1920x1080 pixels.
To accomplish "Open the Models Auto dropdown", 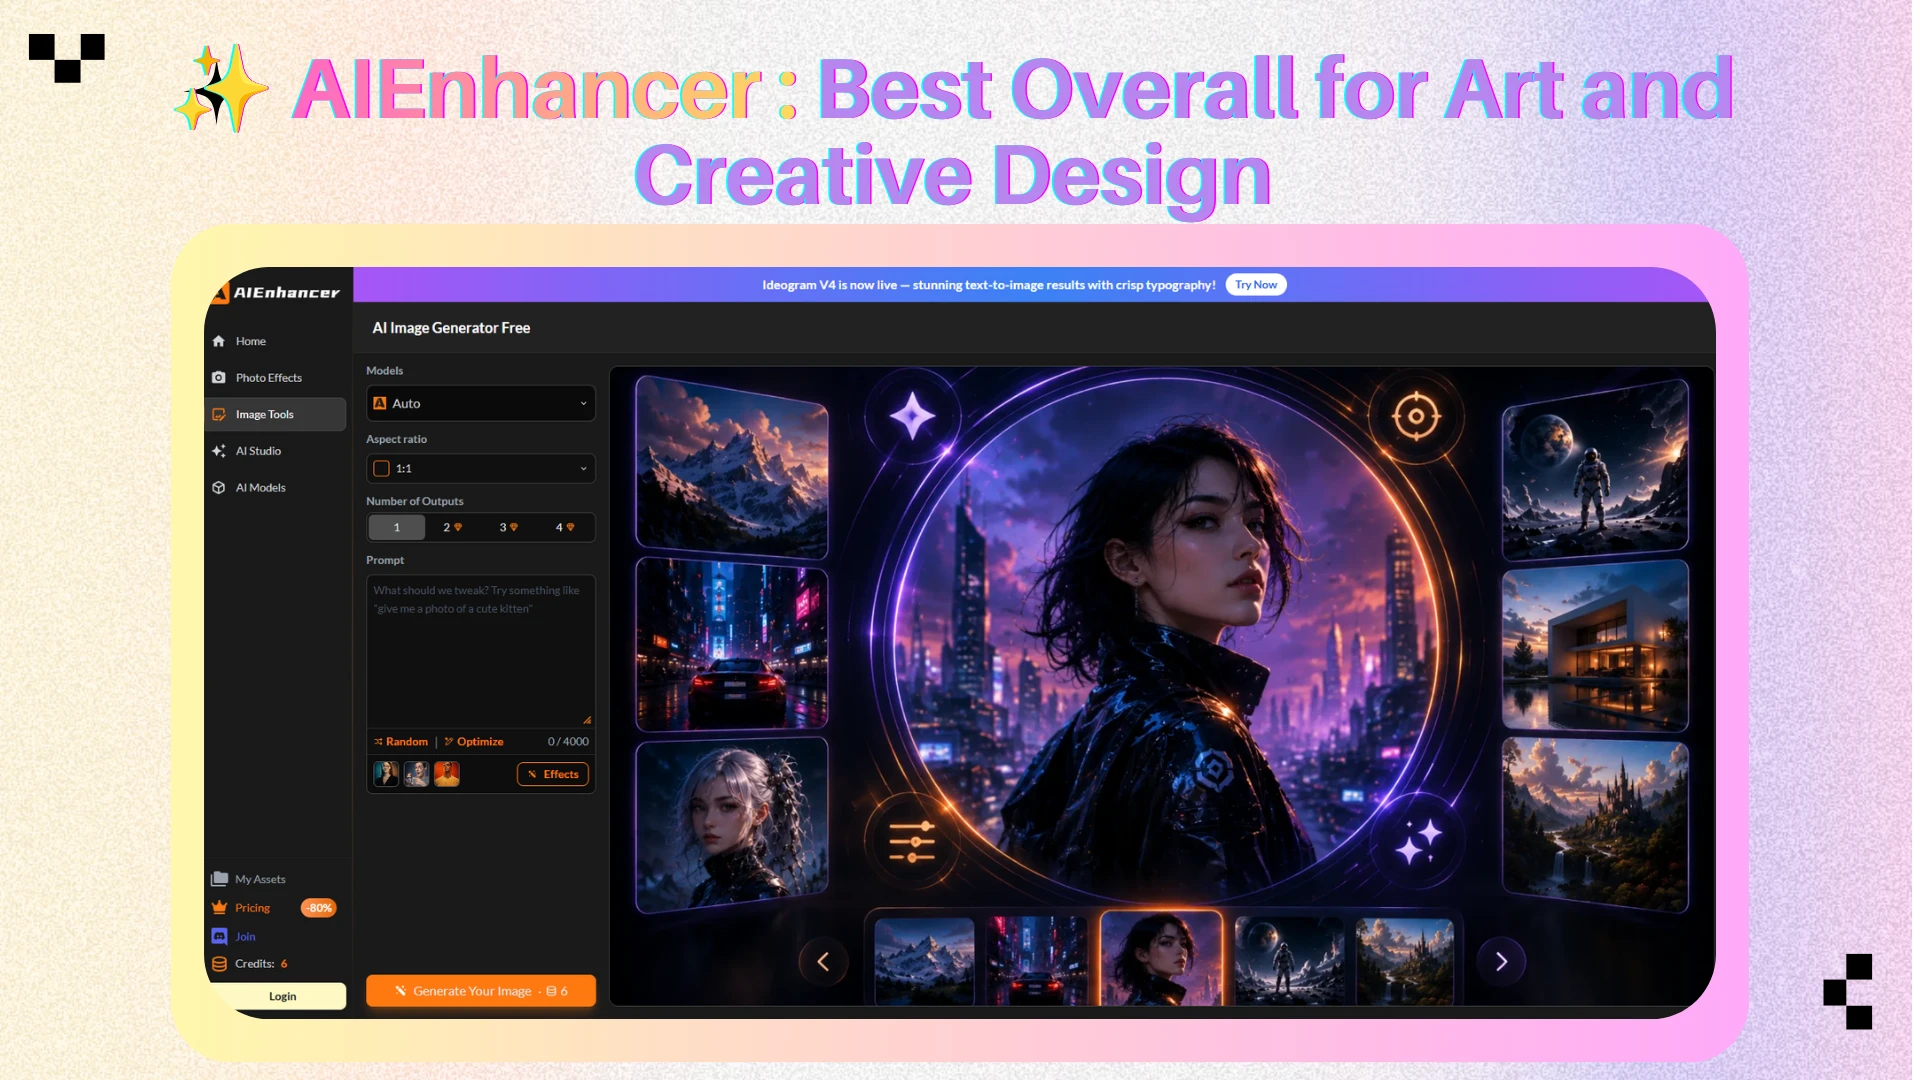I will (x=481, y=404).
